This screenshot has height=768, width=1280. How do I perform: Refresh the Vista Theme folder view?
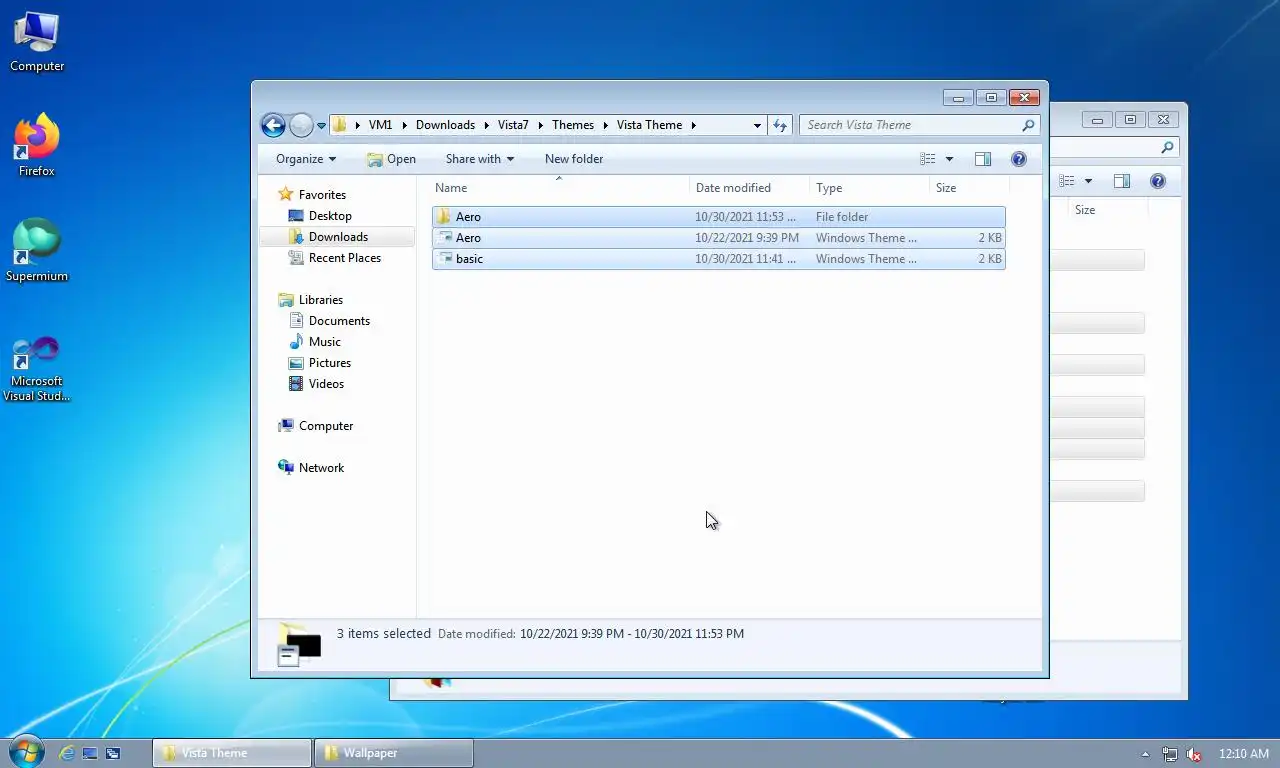pos(780,125)
